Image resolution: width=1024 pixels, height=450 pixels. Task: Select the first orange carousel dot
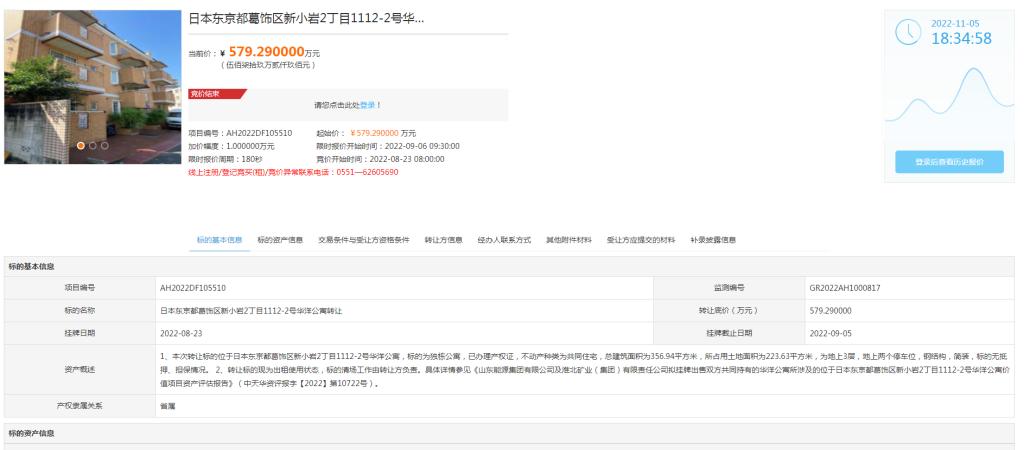click(x=81, y=145)
